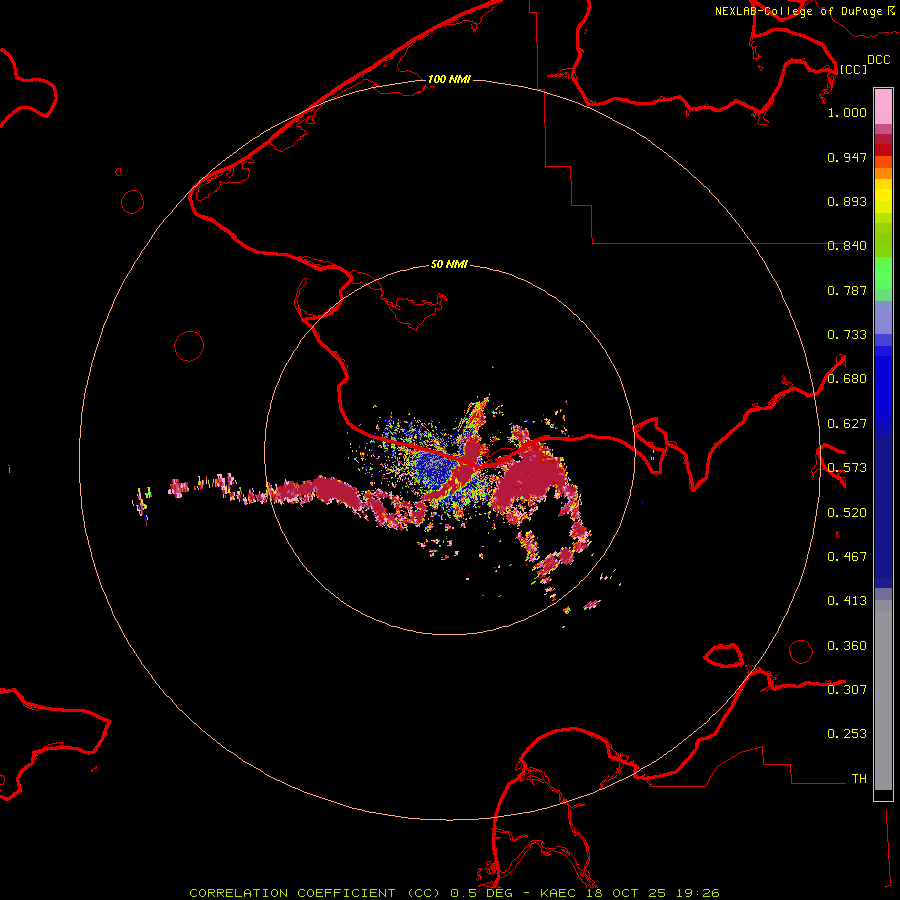
Task: Click the 100 NMI range ring label
Action: (x=449, y=79)
